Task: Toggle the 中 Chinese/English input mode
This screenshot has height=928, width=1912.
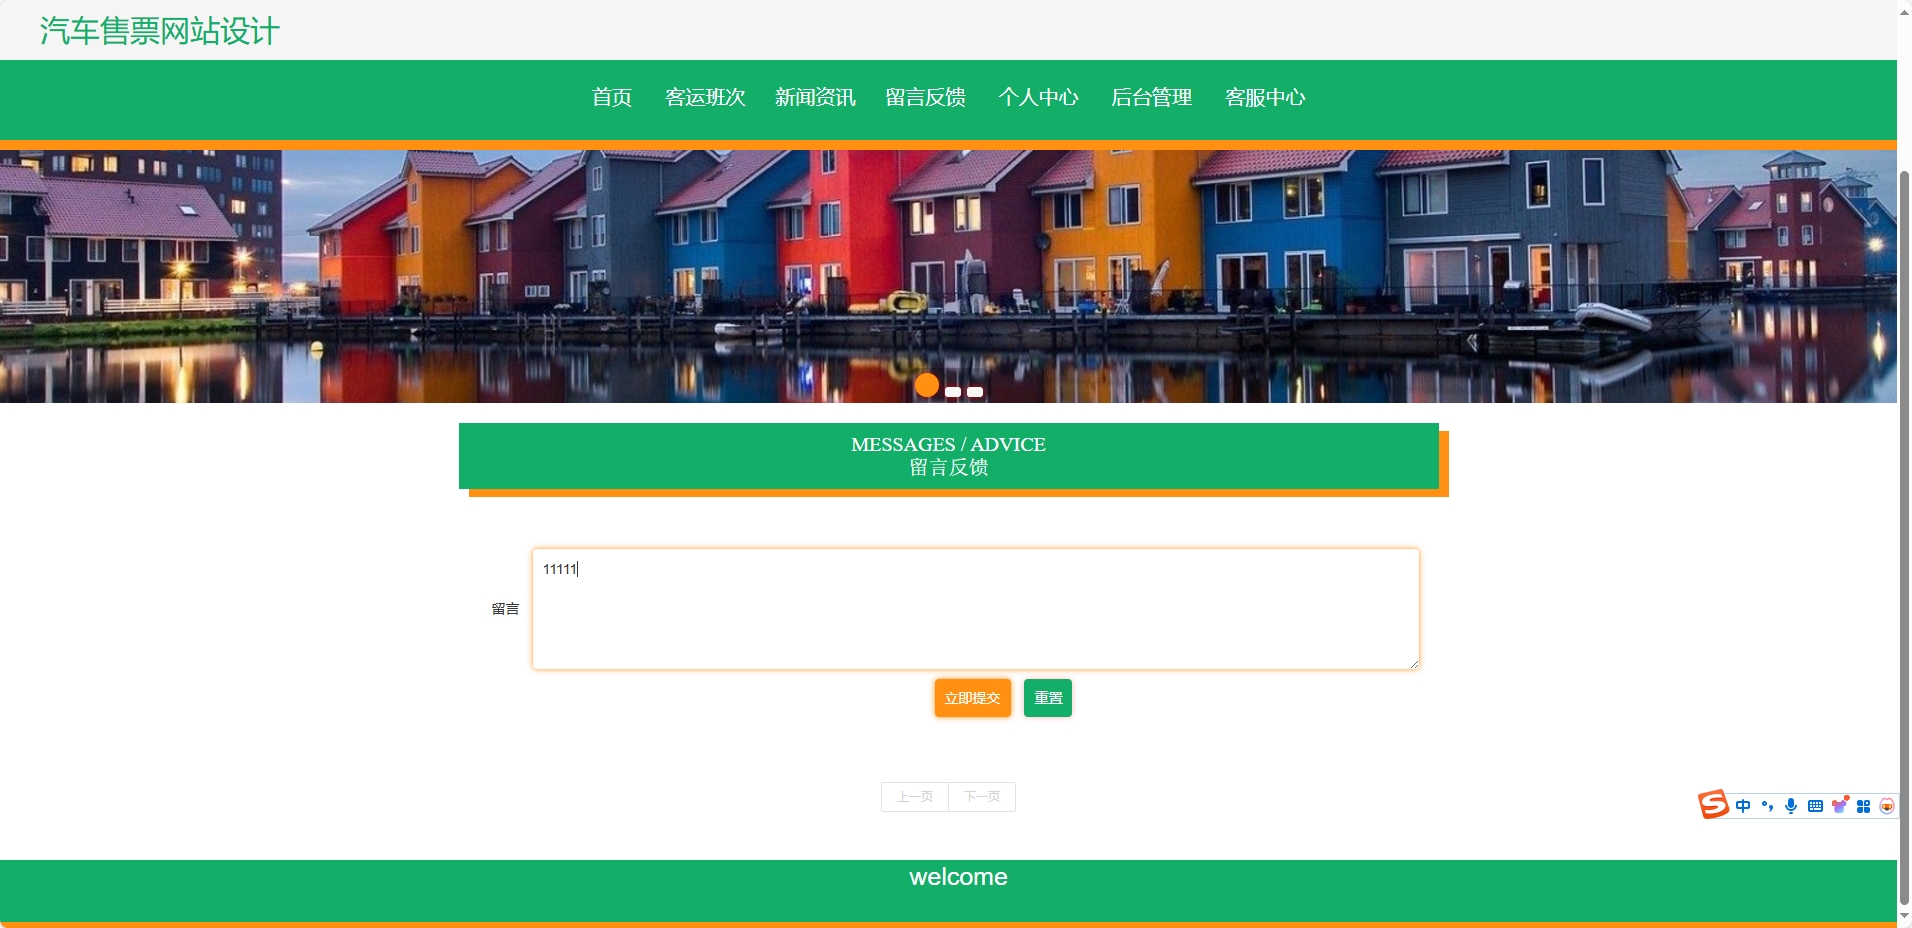Action: (1743, 806)
